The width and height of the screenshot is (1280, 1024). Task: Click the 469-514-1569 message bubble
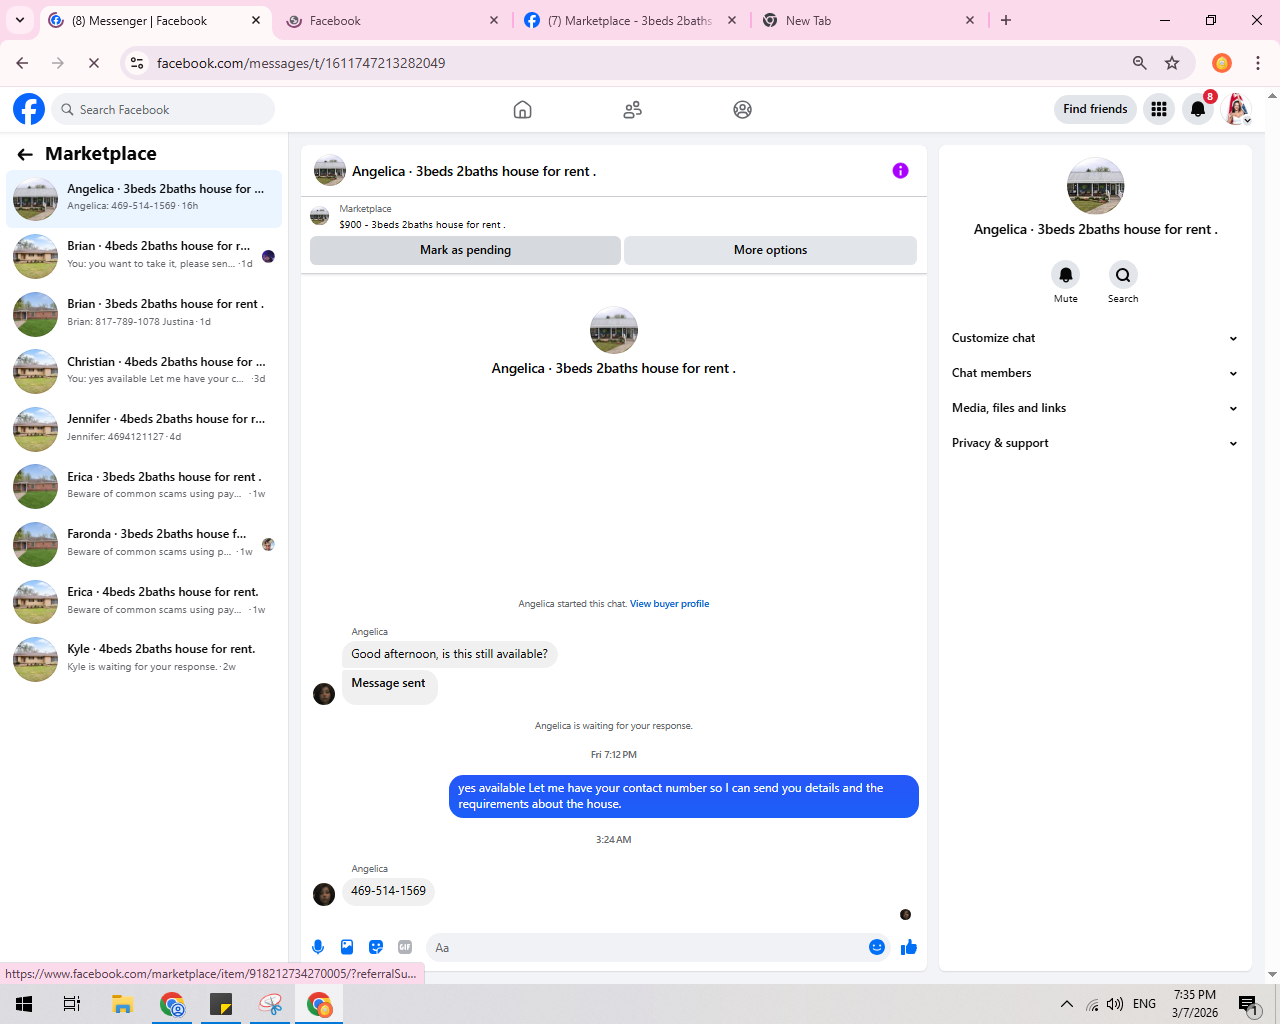(388, 891)
